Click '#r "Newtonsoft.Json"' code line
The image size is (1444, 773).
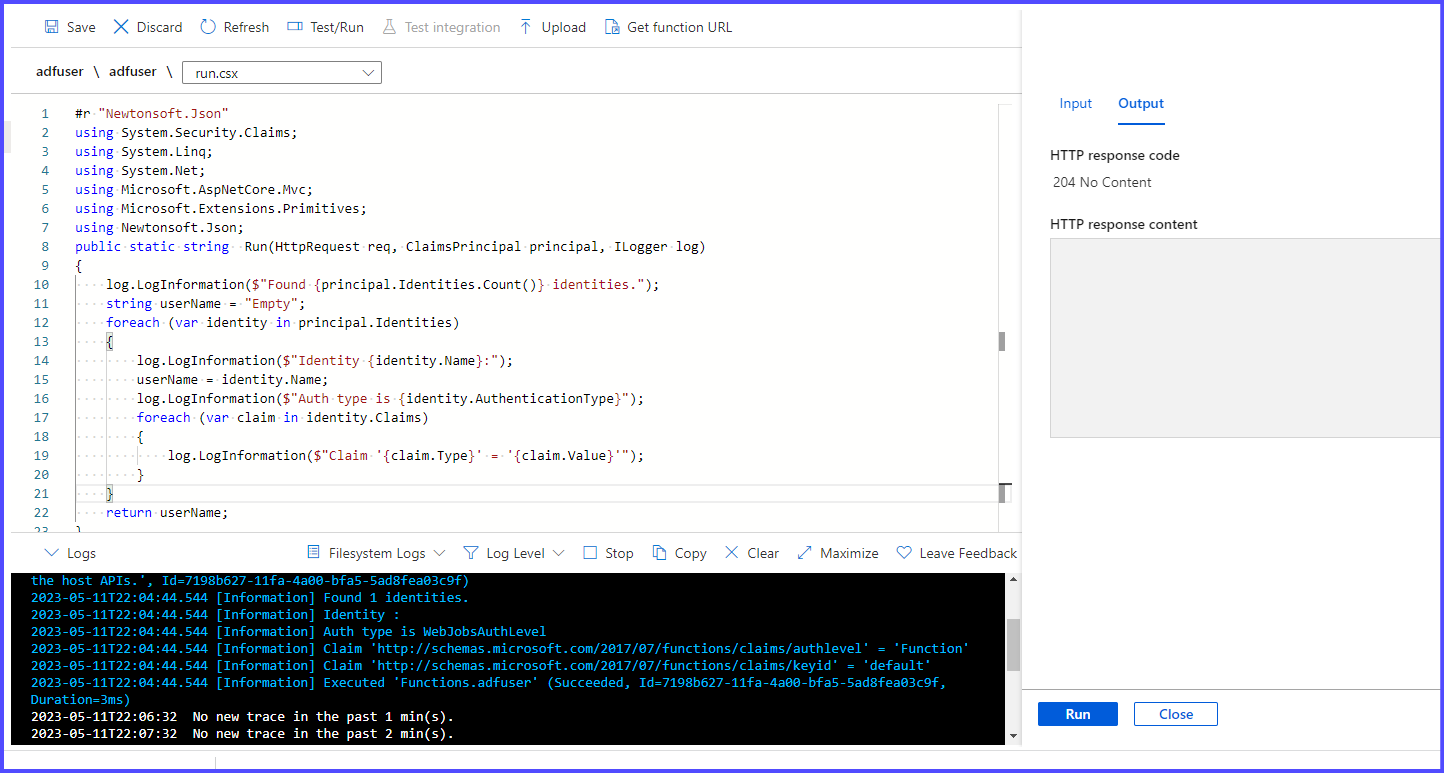coord(152,113)
